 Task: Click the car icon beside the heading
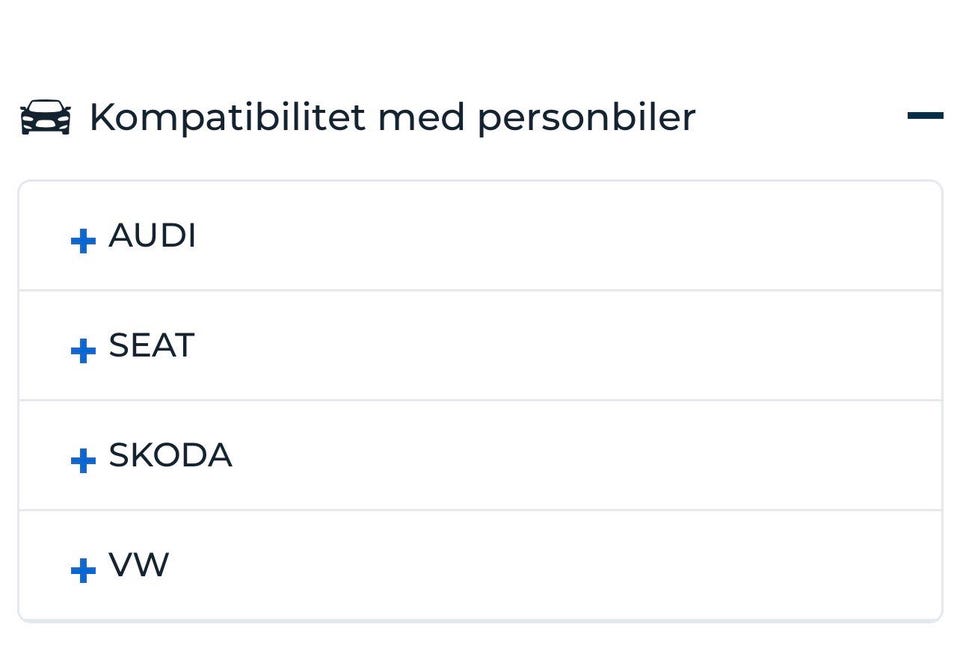(x=45, y=118)
